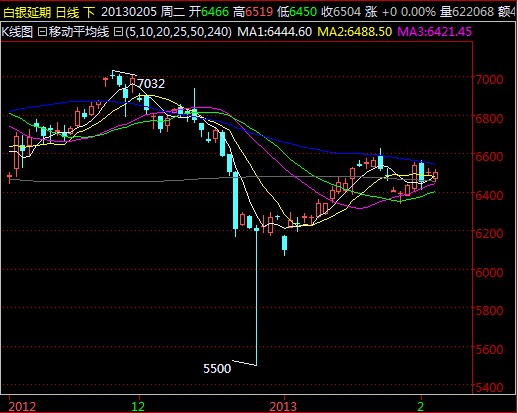Click the 6200 price axis label

click(x=489, y=233)
